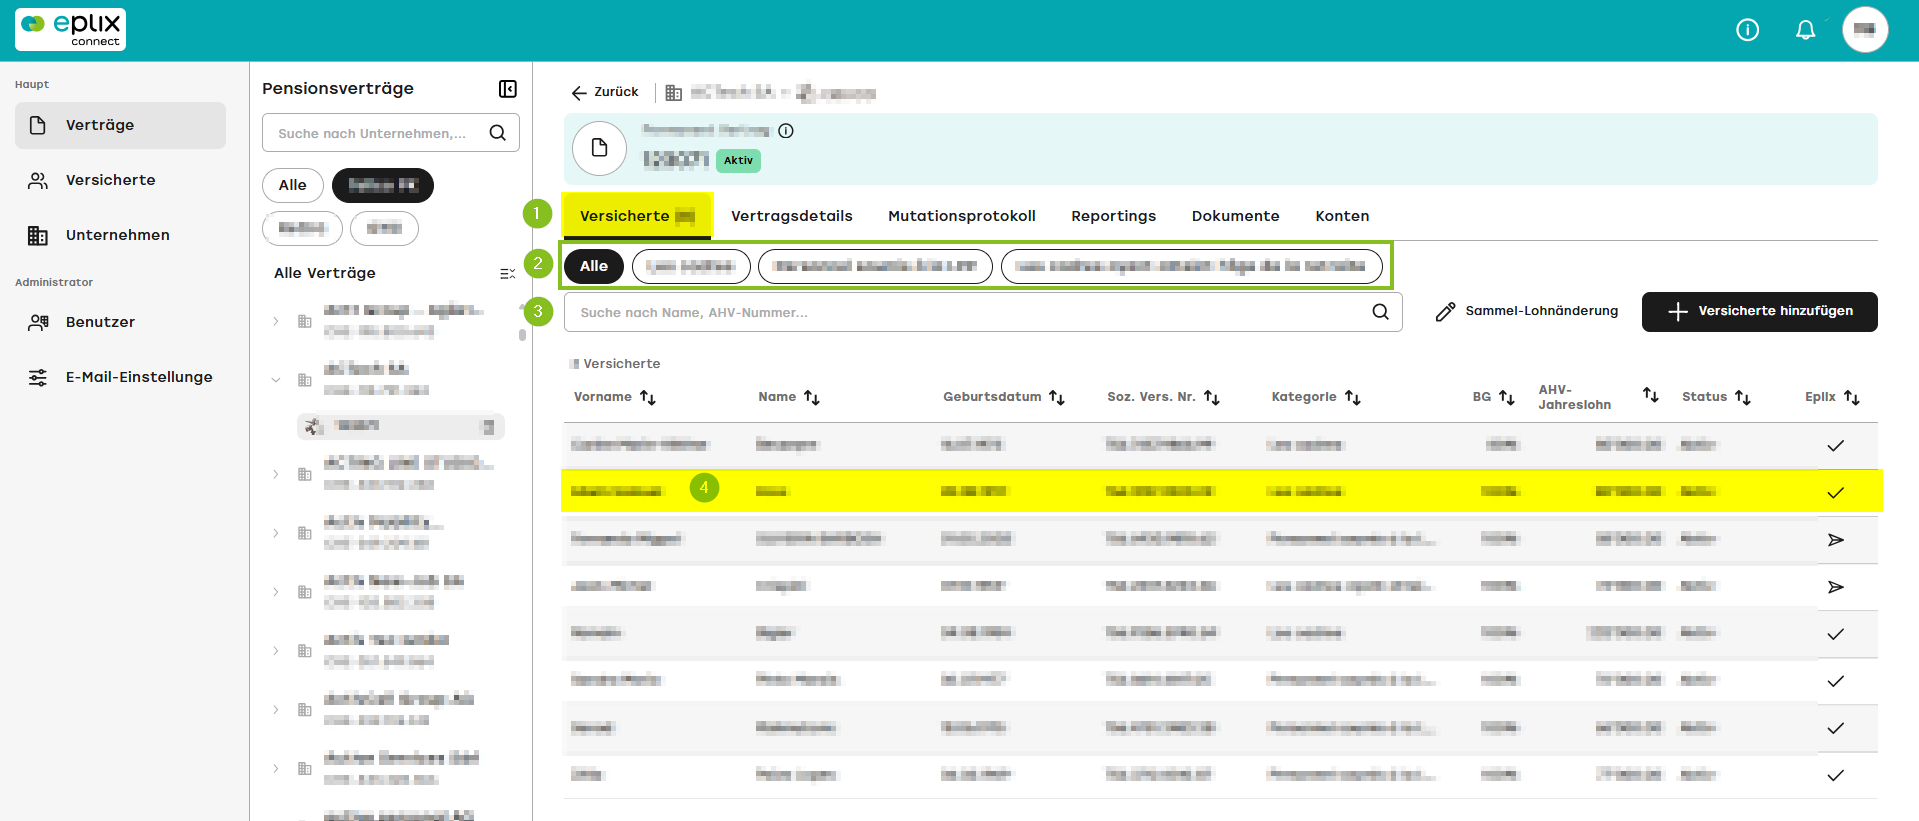
Task: Switch to the Reportings tab
Action: (1114, 216)
